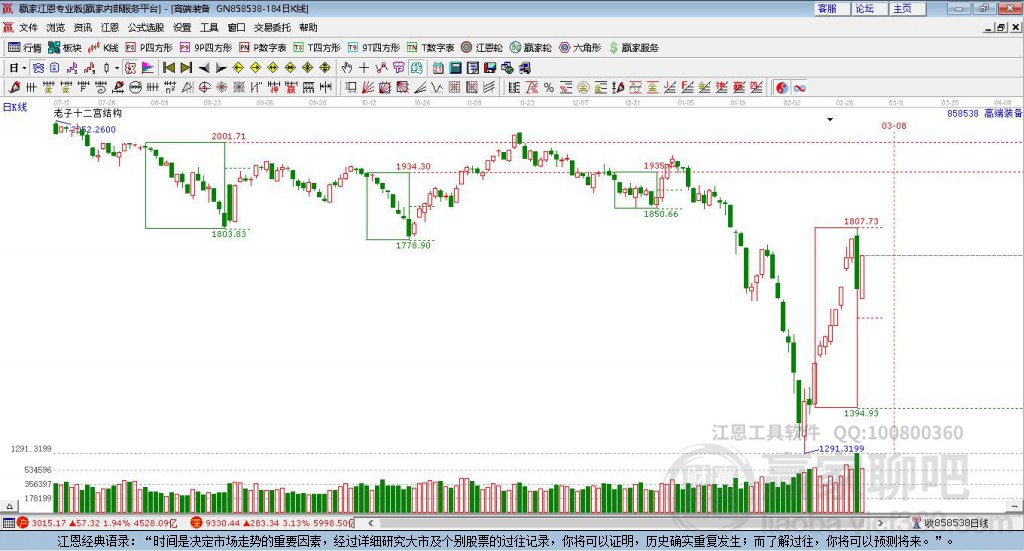Select the hand pan tool

click(347, 68)
